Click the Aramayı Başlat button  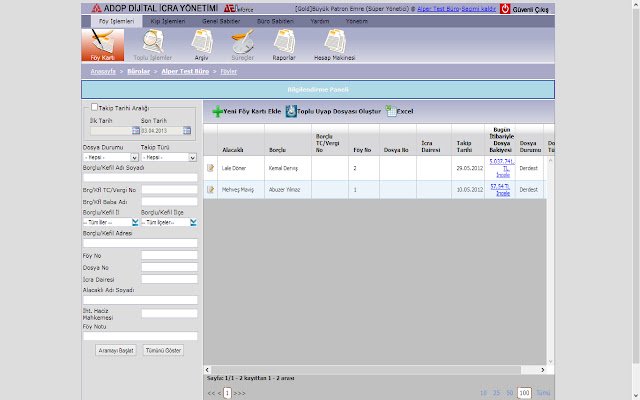tap(116, 350)
